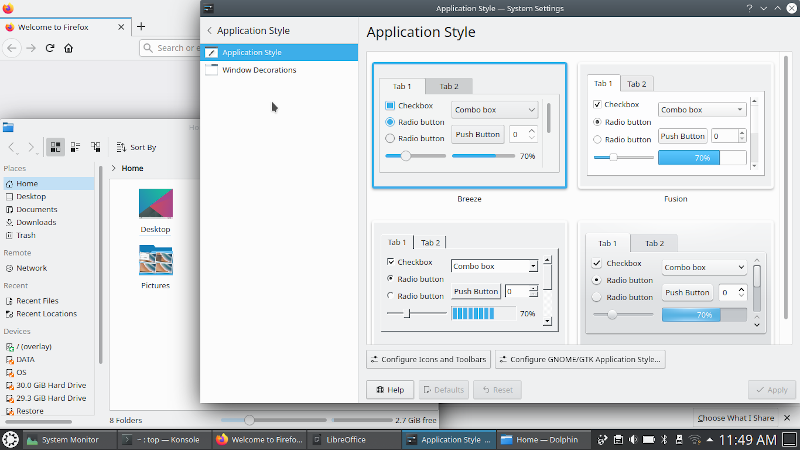Viewport: 800px width, 450px height.
Task: Select second Radio button in Breeze preview
Action: click(x=390, y=138)
